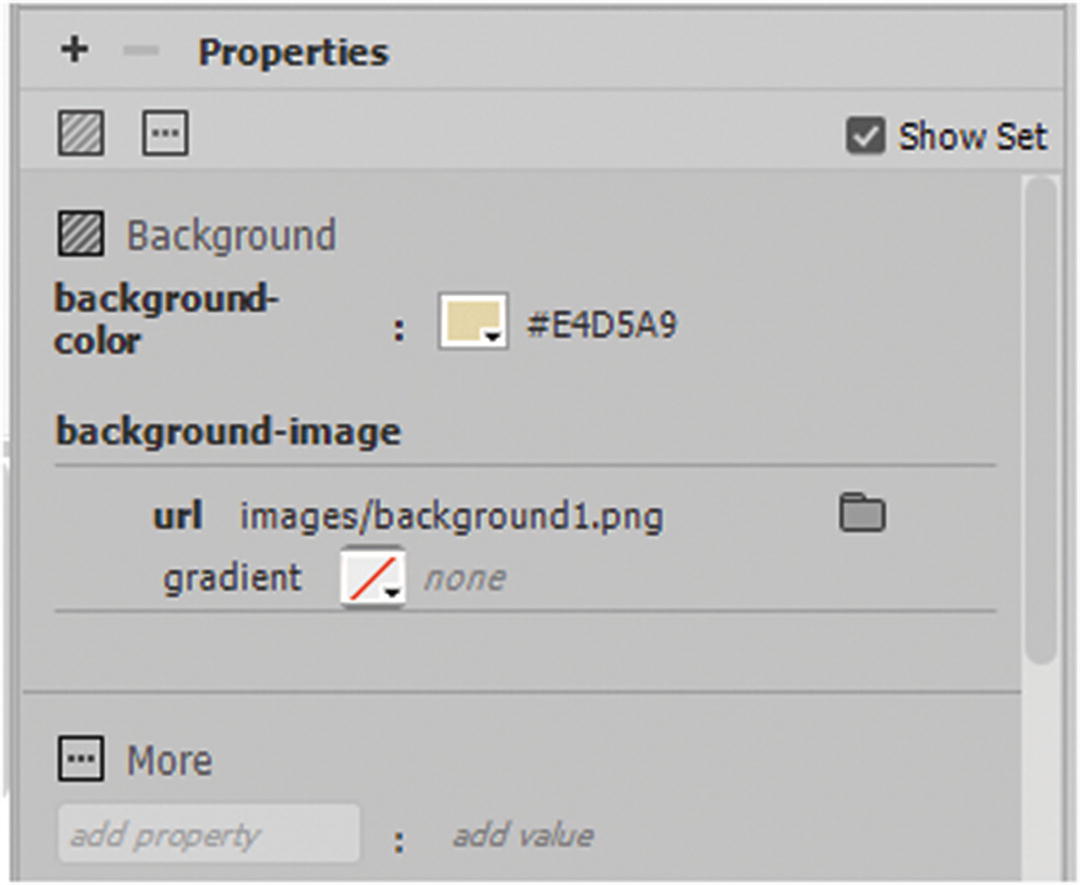Viewport: 1080px width, 885px height.
Task: Click the Show Set label text
Action: pos(972,136)
